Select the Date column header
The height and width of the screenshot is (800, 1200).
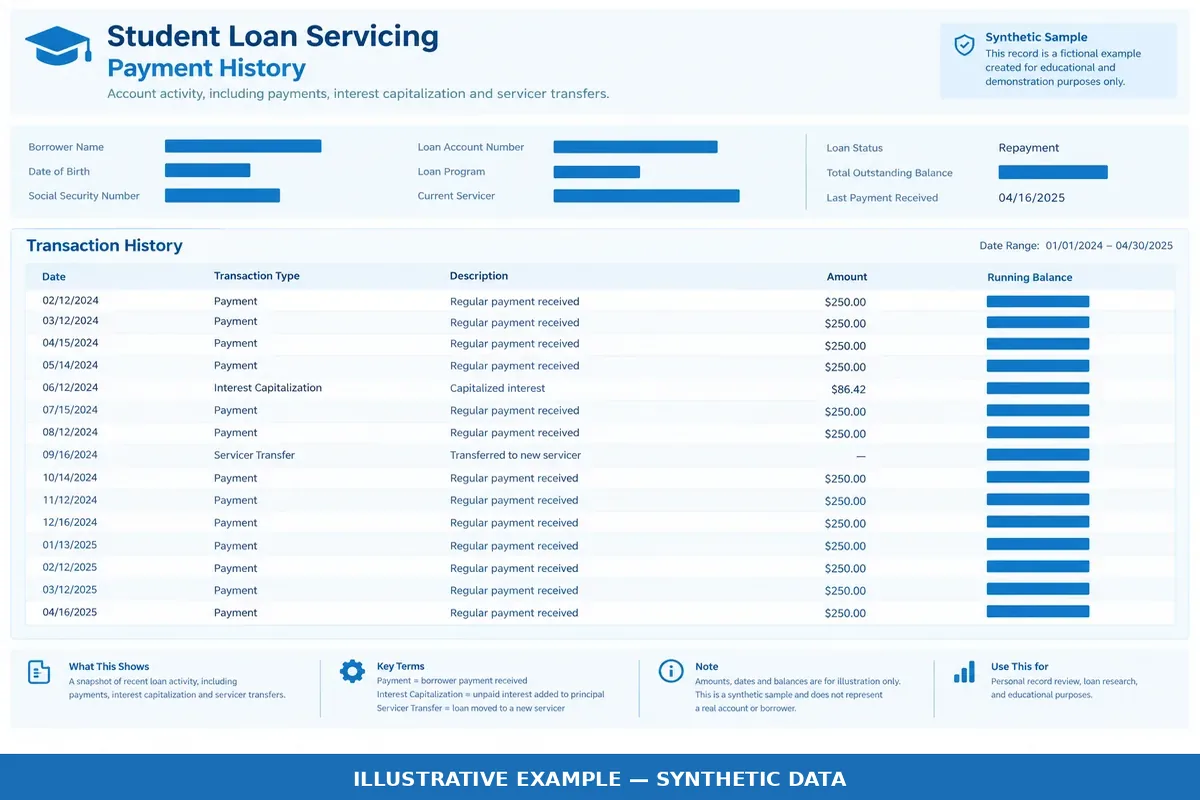[x=54, y=276]
